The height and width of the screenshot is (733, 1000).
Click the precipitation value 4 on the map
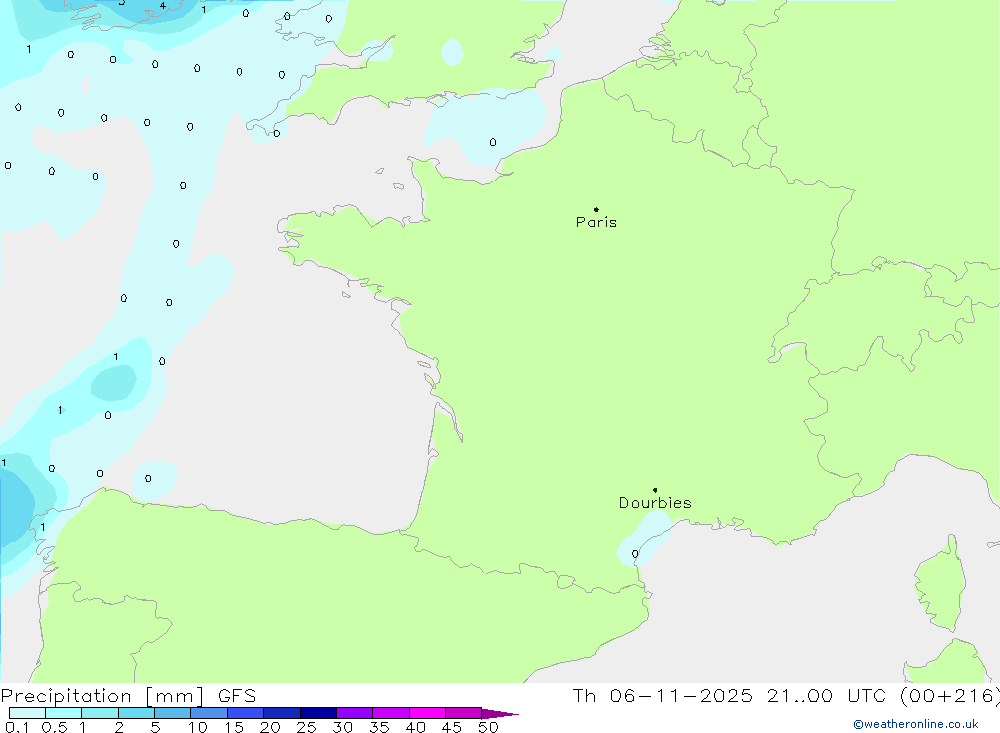tap(163, 5)
